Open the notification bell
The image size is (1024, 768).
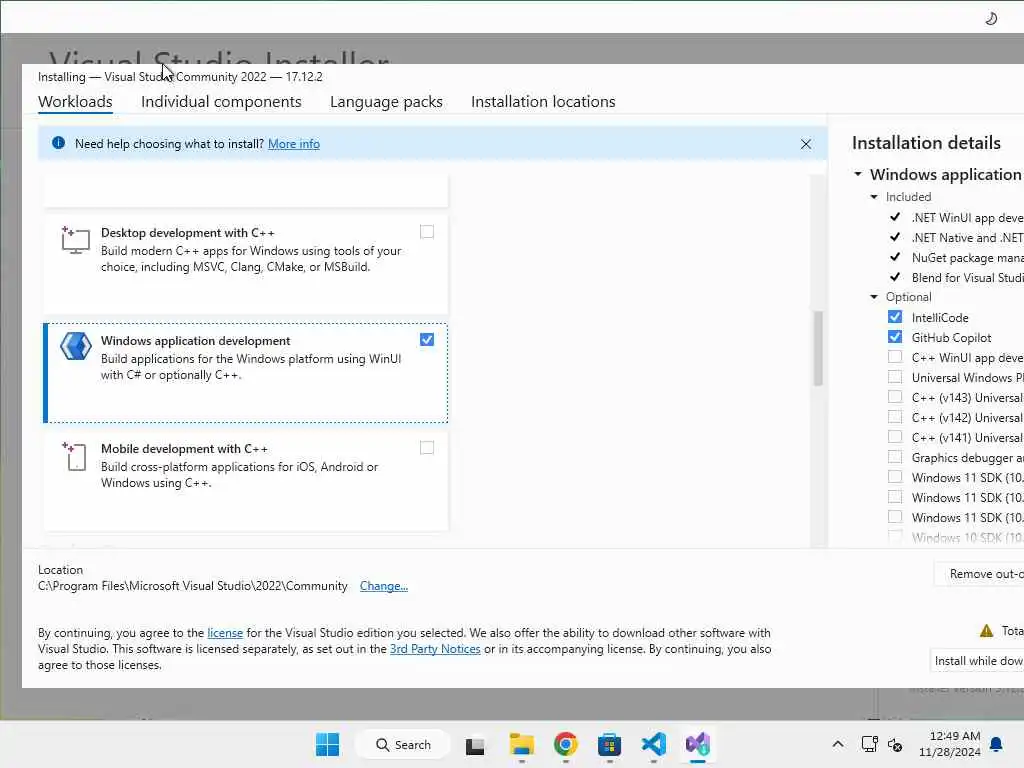click(x=997, y=744)
